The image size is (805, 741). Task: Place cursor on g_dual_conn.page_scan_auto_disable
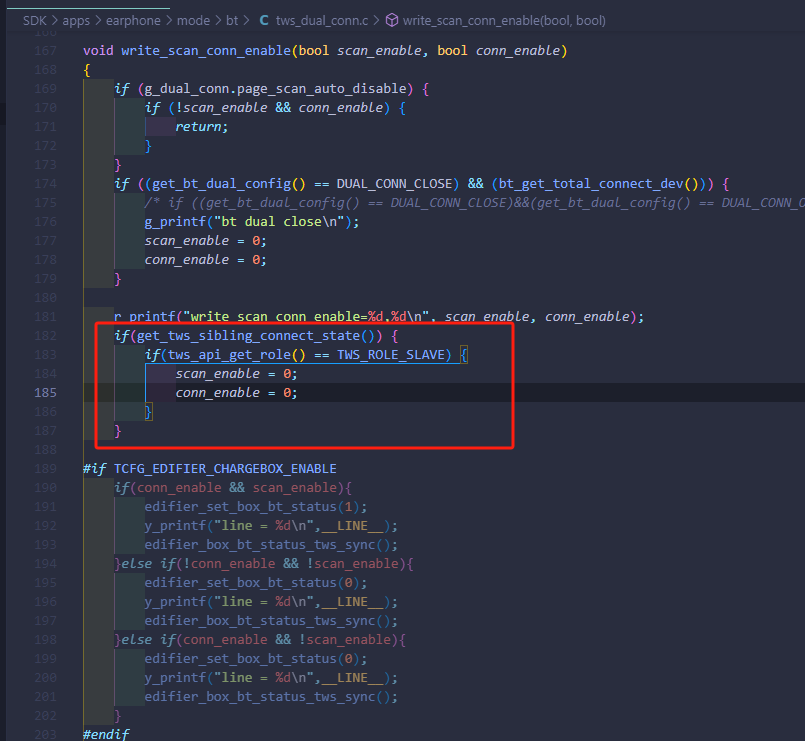point(275,89)
